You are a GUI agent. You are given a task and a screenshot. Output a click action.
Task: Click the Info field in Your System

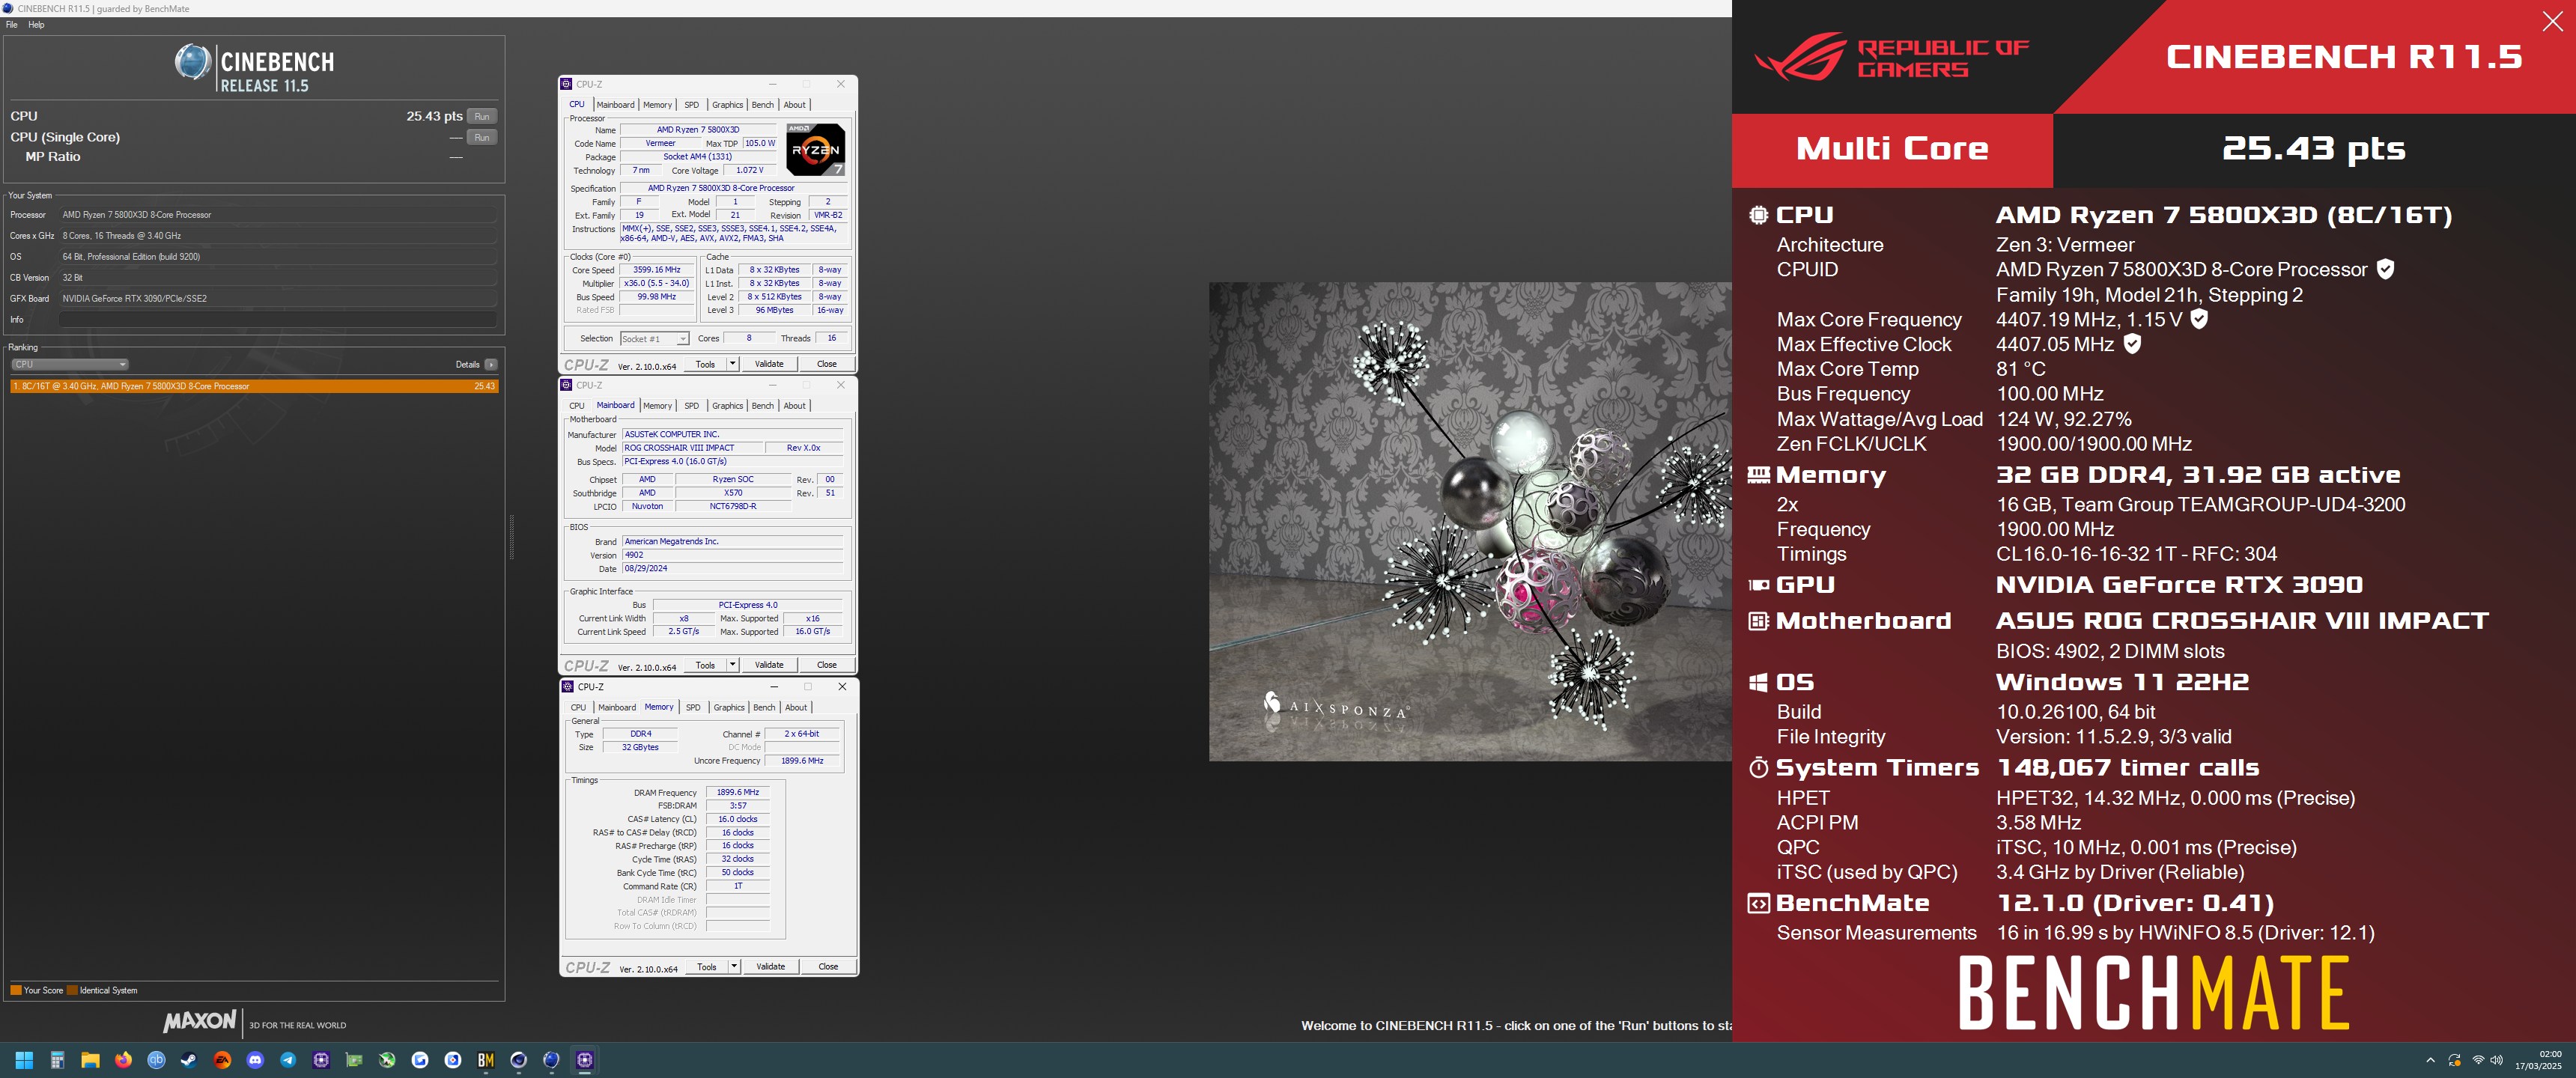tap(277, 320)
